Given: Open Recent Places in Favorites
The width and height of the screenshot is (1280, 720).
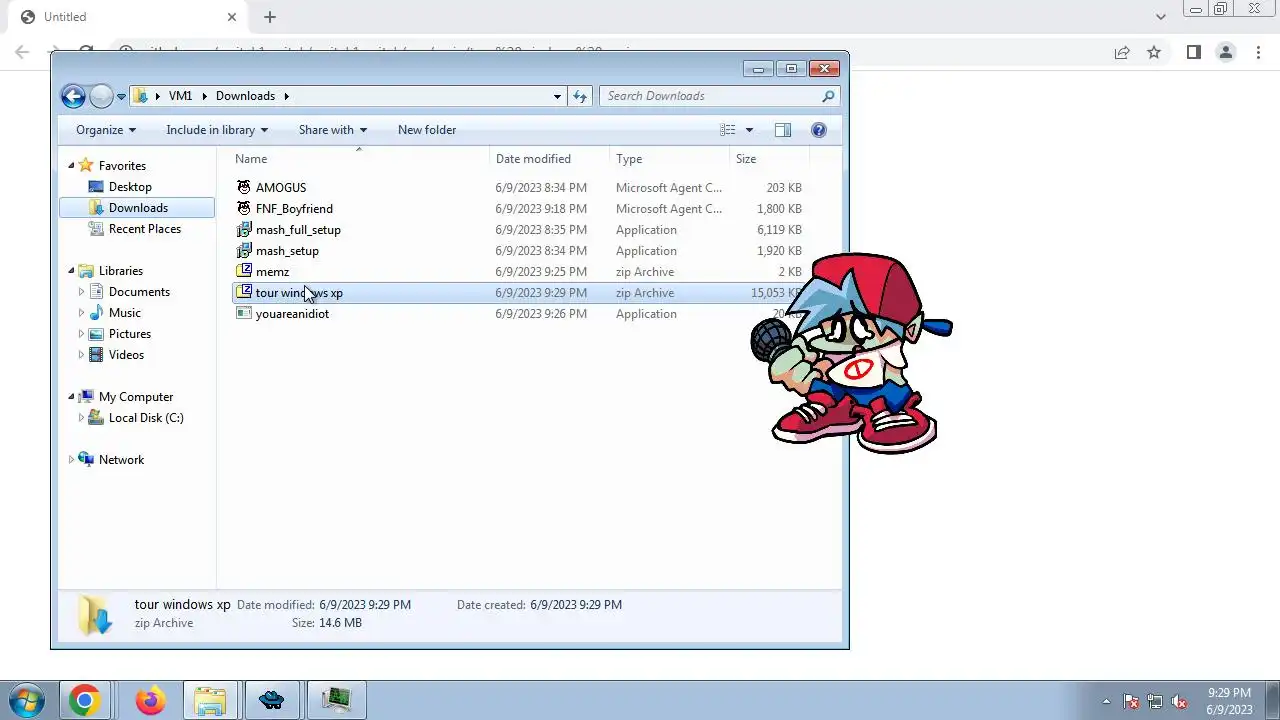Looking at the screenshot, I should click(x=144, y=229).
